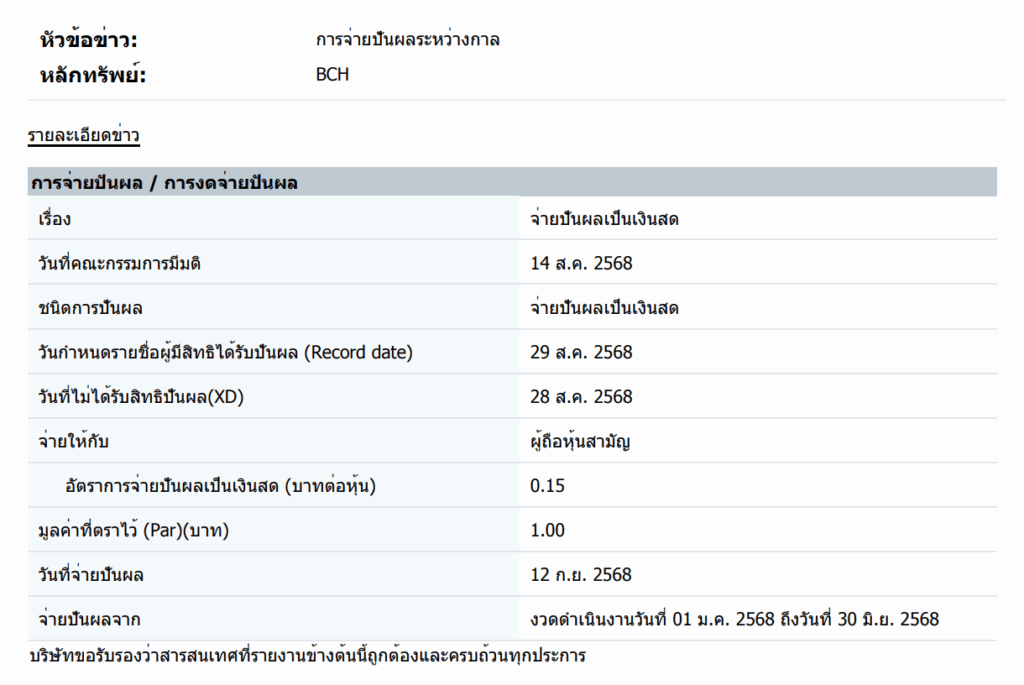Click the การจ่ายปันผล / การงดจ่ายปันผล section header
The width and height of the screenshot is (1024, 685).
[x=164, y=183]
